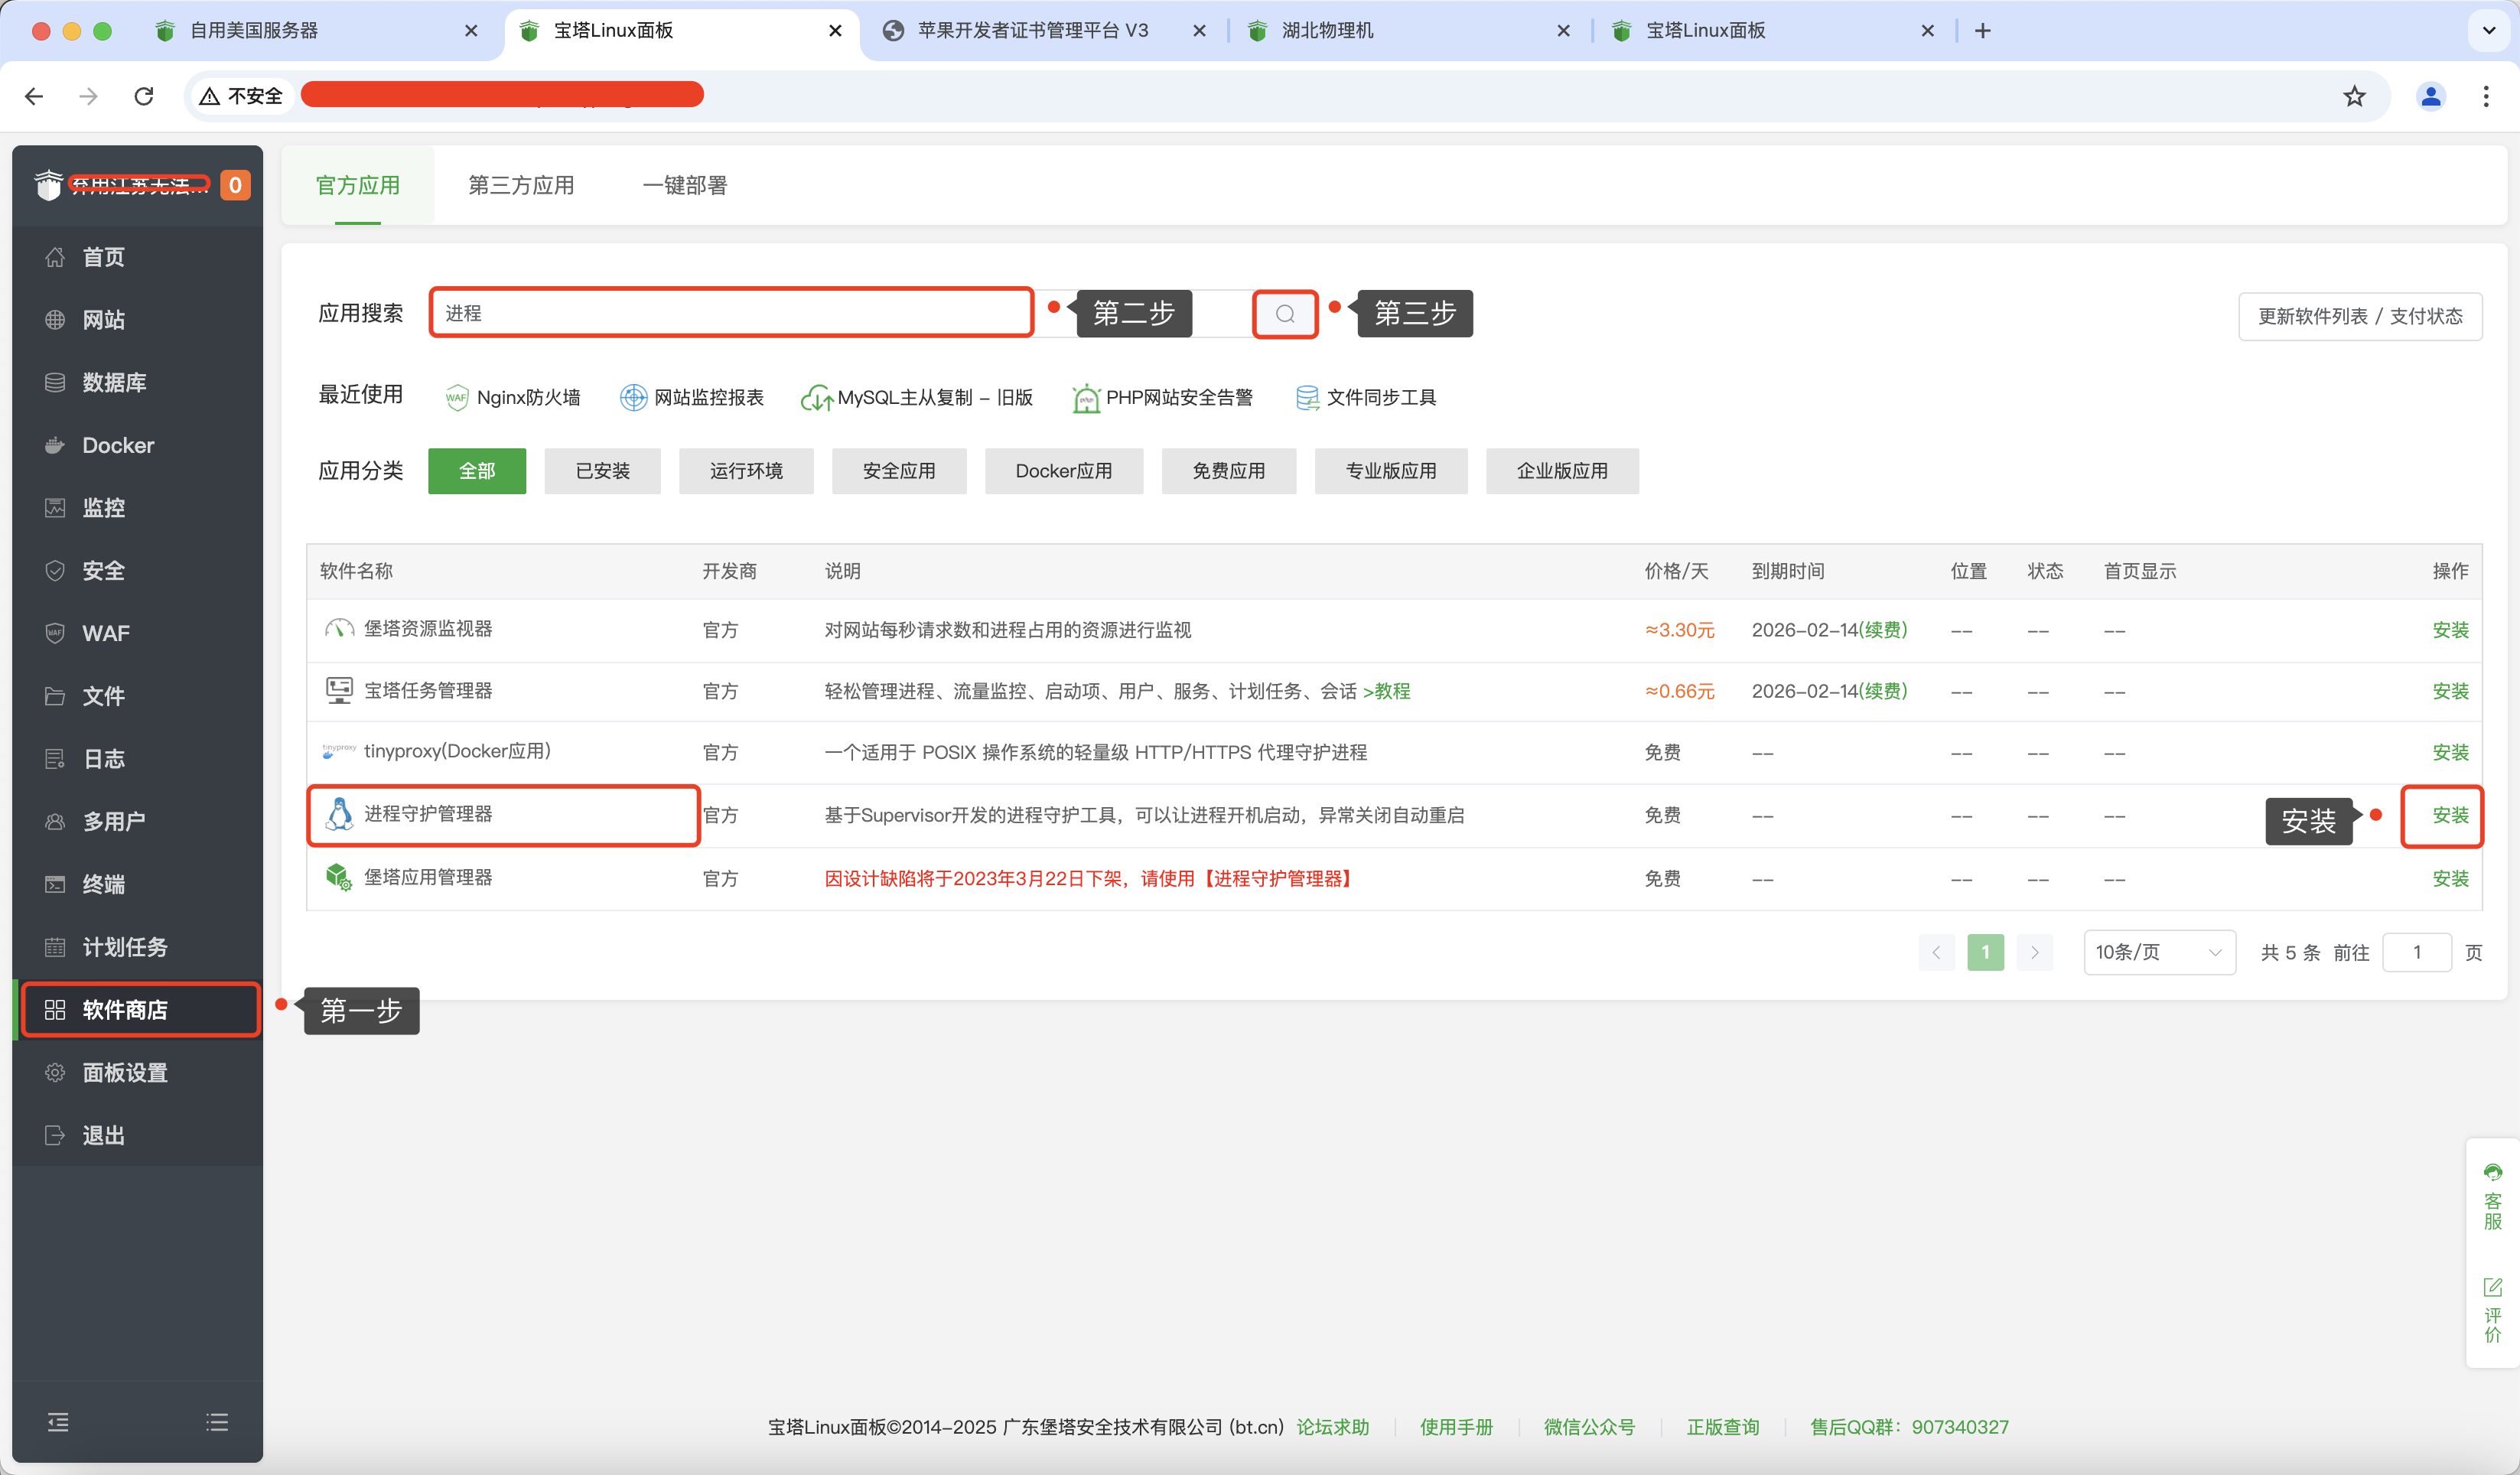Filter by 安全应用 category
Screen dimensions: 2520x1475
[899, 471]
